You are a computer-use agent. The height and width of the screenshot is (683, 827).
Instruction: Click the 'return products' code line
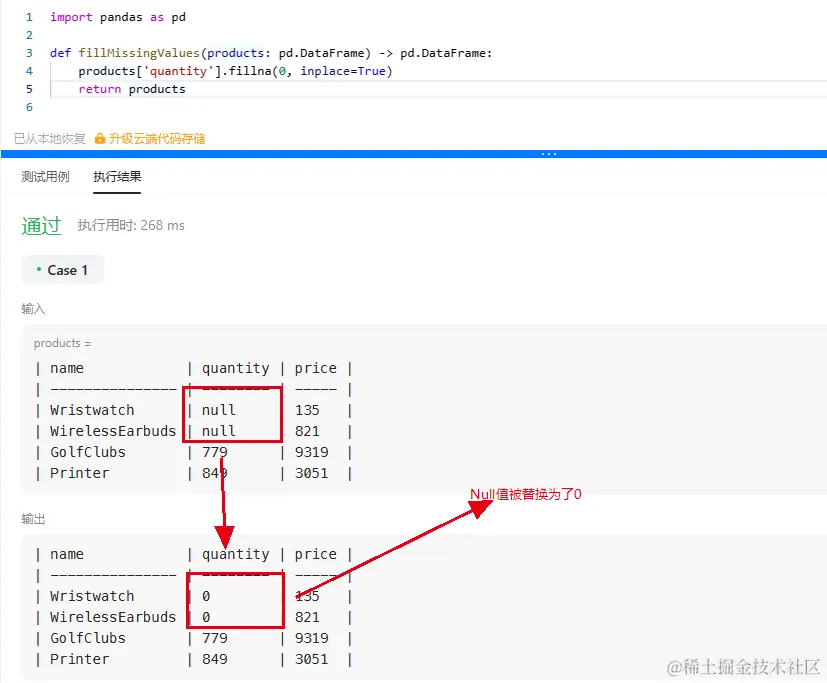point(132,89)
